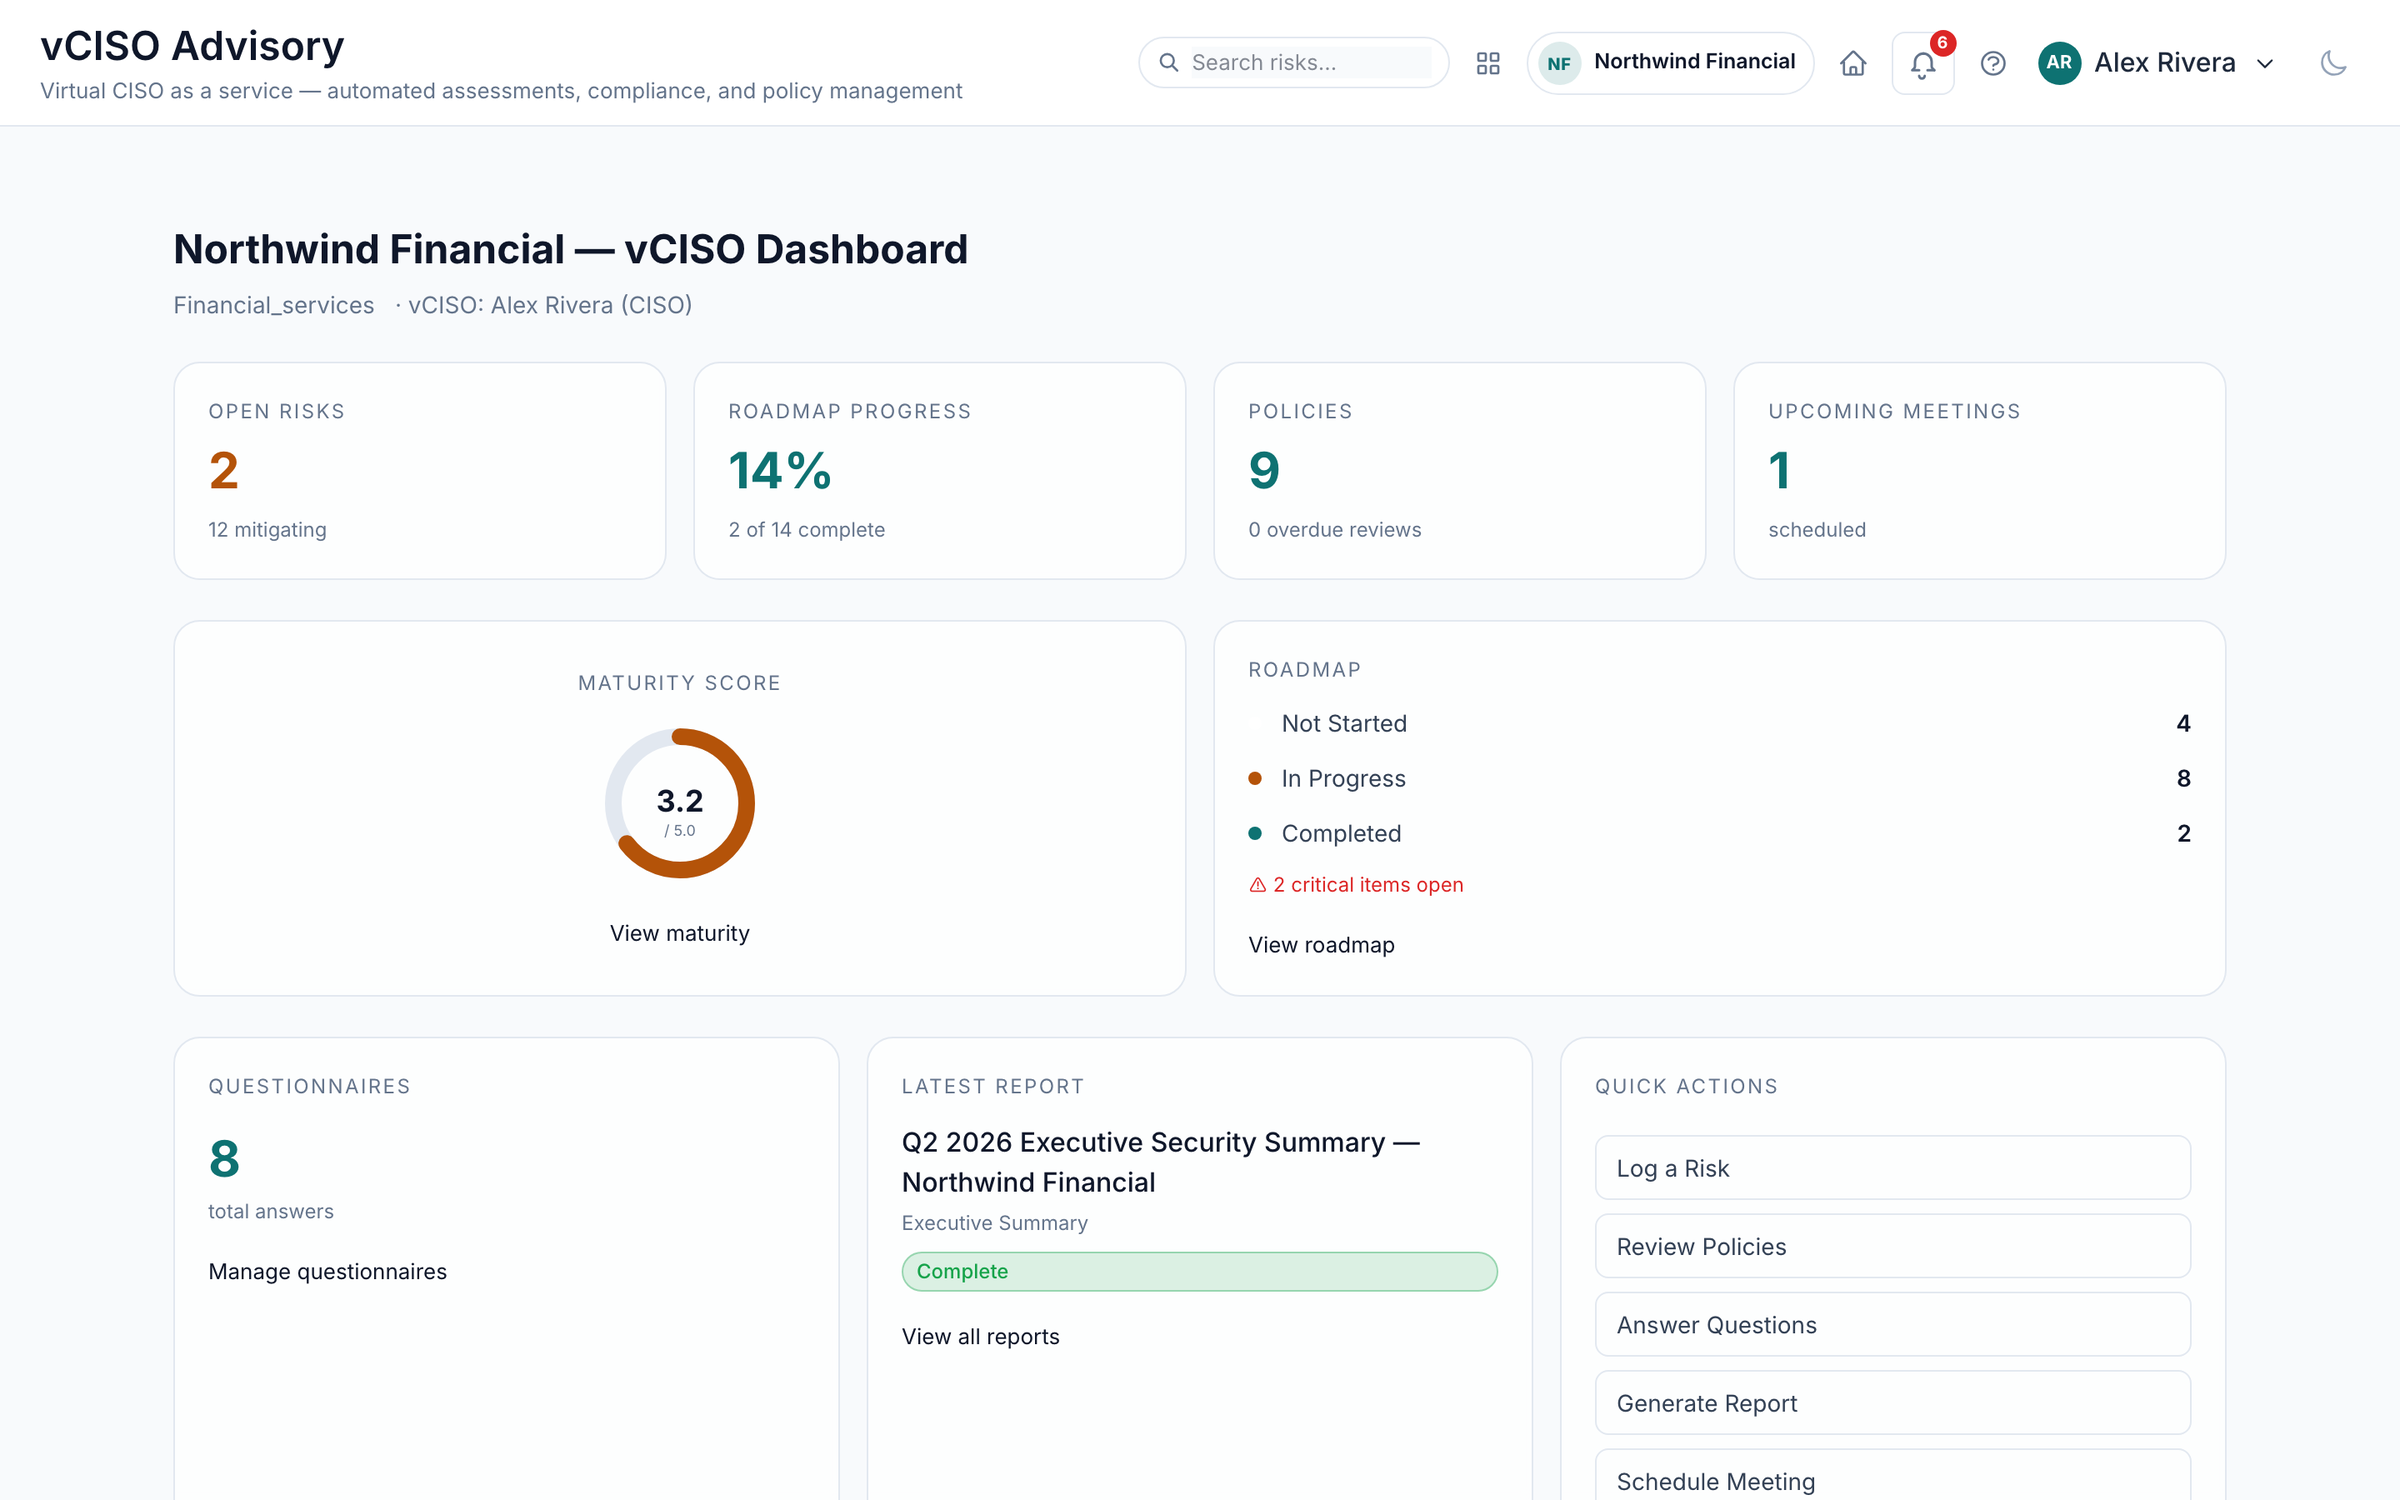
Task: Click the In Progress roadmap row
Action: (x=1720, y=779)
